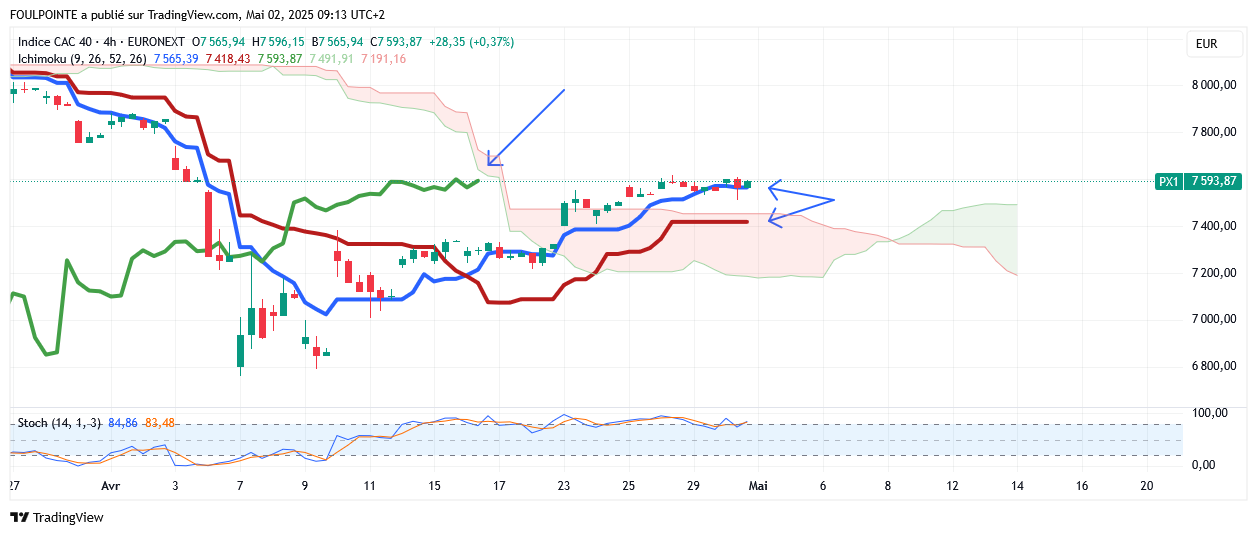This screenshot has height=535, width=1257.
Task: Click the high value H 7 596,15
Action: tap(279, 42)
